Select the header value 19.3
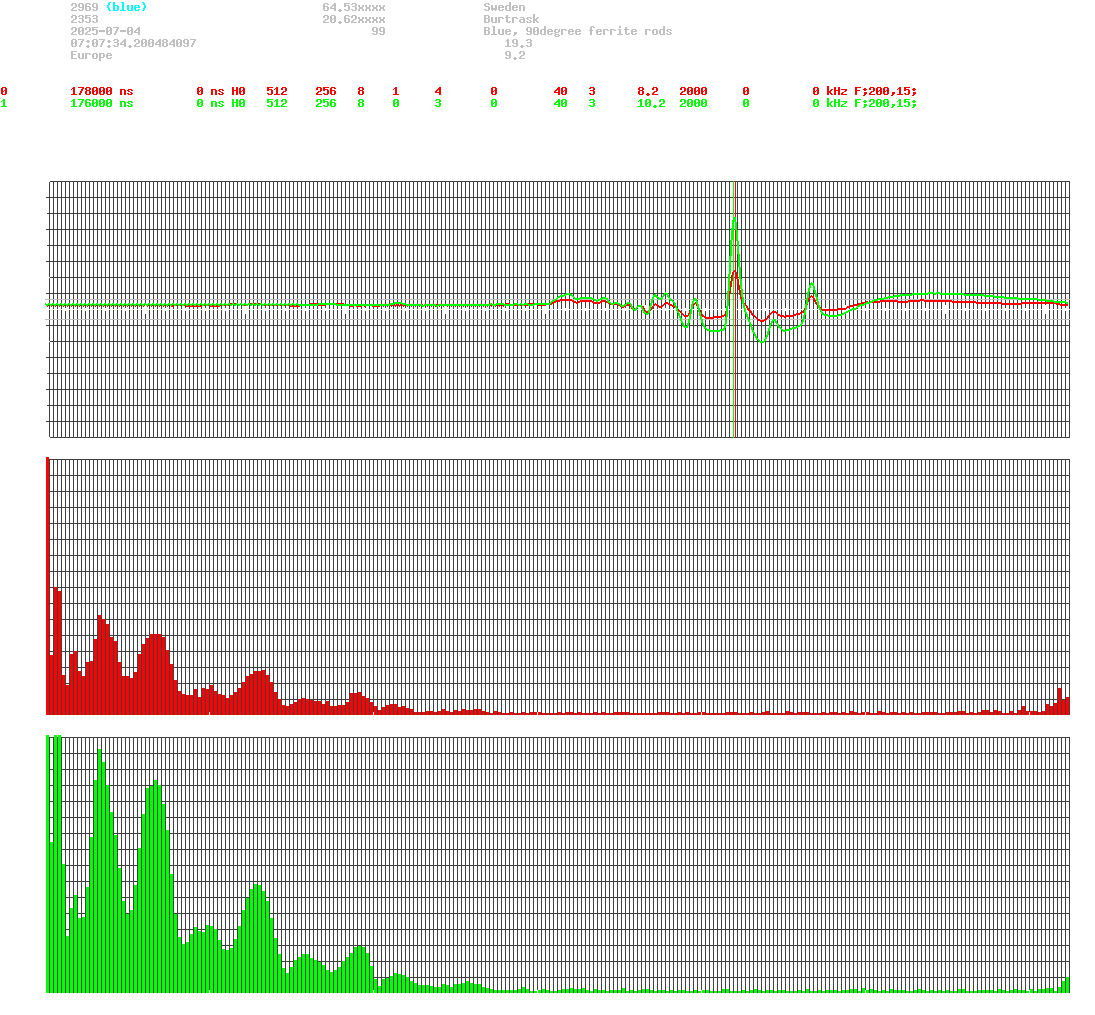Image resolution: width=1095 pixels, height=1015 pixels. (x=518, y=43)
